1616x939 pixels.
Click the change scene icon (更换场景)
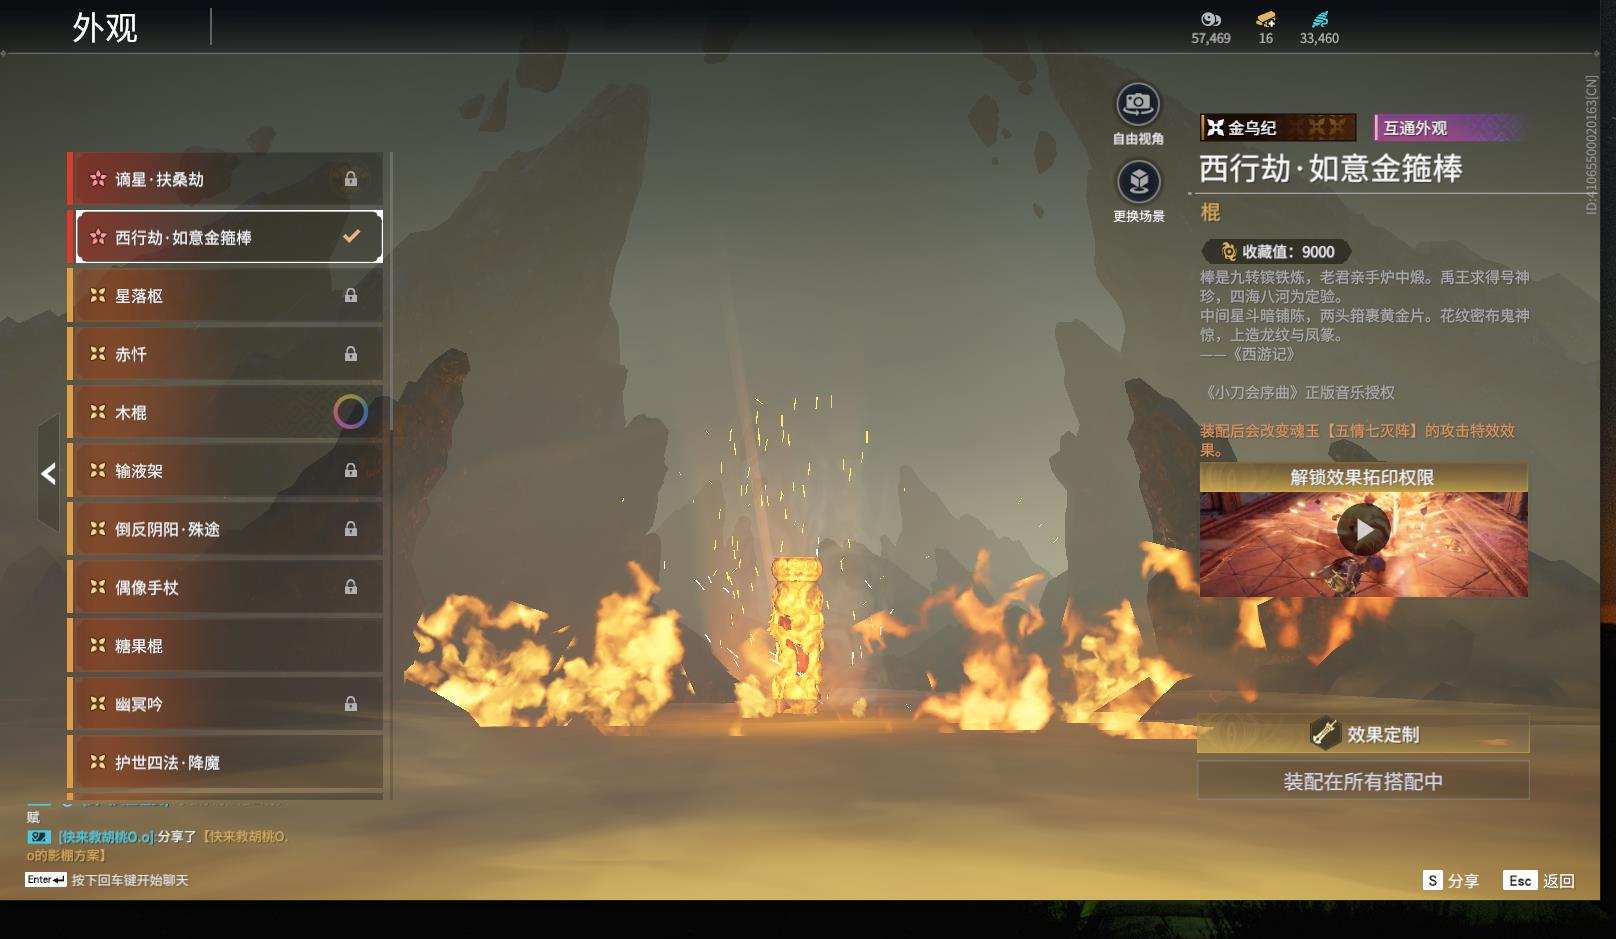click(1138, 182)
